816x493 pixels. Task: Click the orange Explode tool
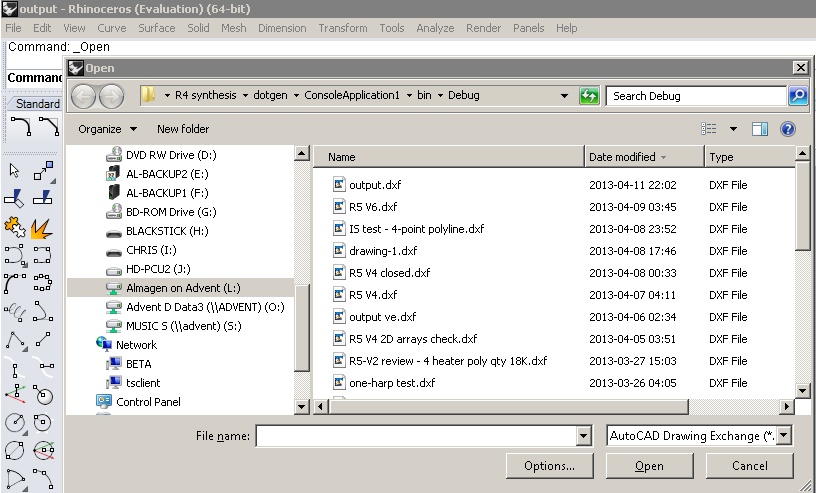(43, 227)
